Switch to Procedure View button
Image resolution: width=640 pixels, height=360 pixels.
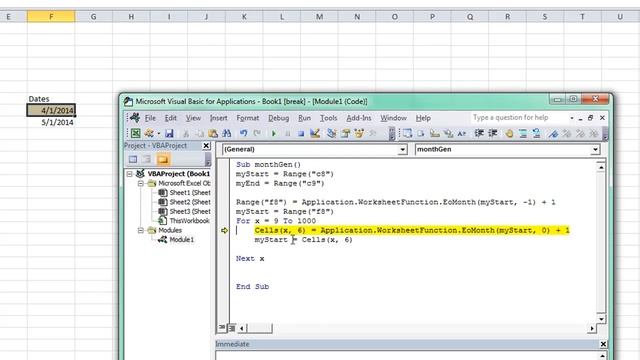pos(222,327)
